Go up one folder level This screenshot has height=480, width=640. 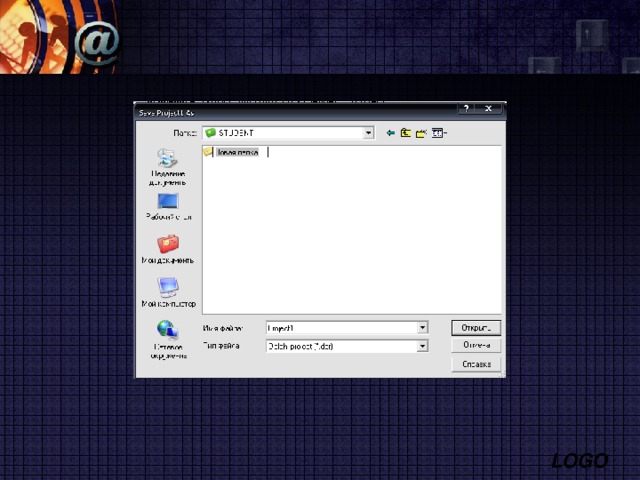point(406,132)
